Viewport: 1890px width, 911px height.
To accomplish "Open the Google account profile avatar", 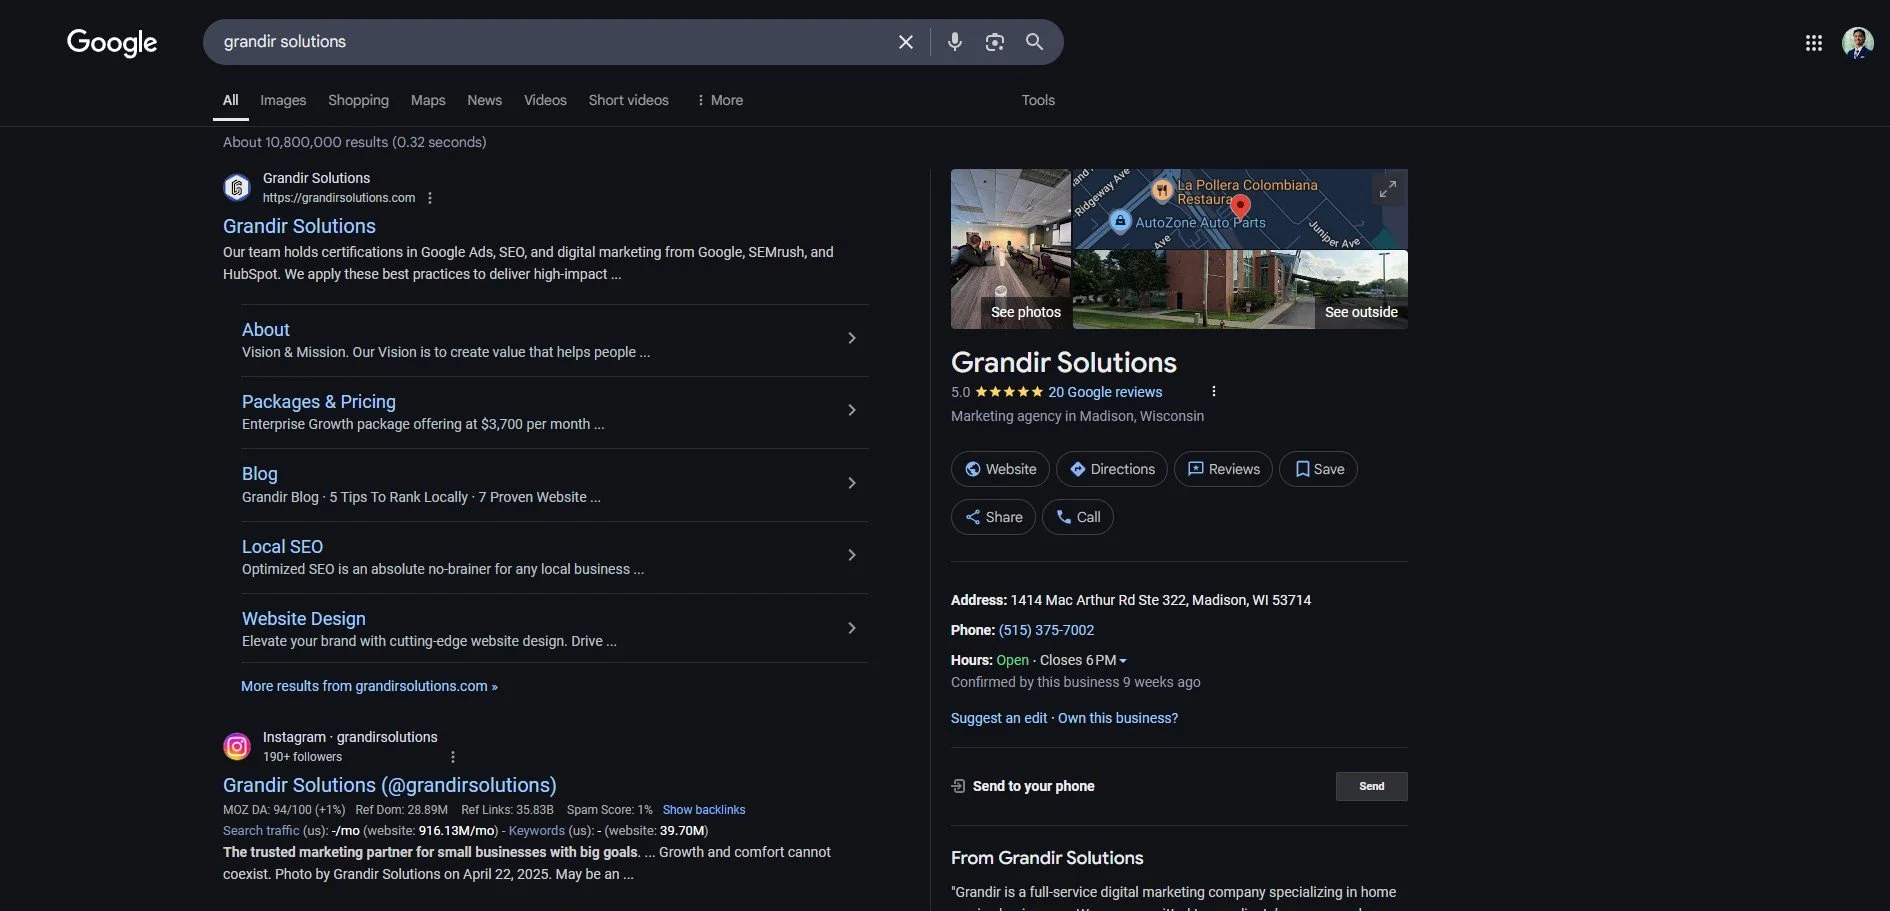I will pos(1858,43).
